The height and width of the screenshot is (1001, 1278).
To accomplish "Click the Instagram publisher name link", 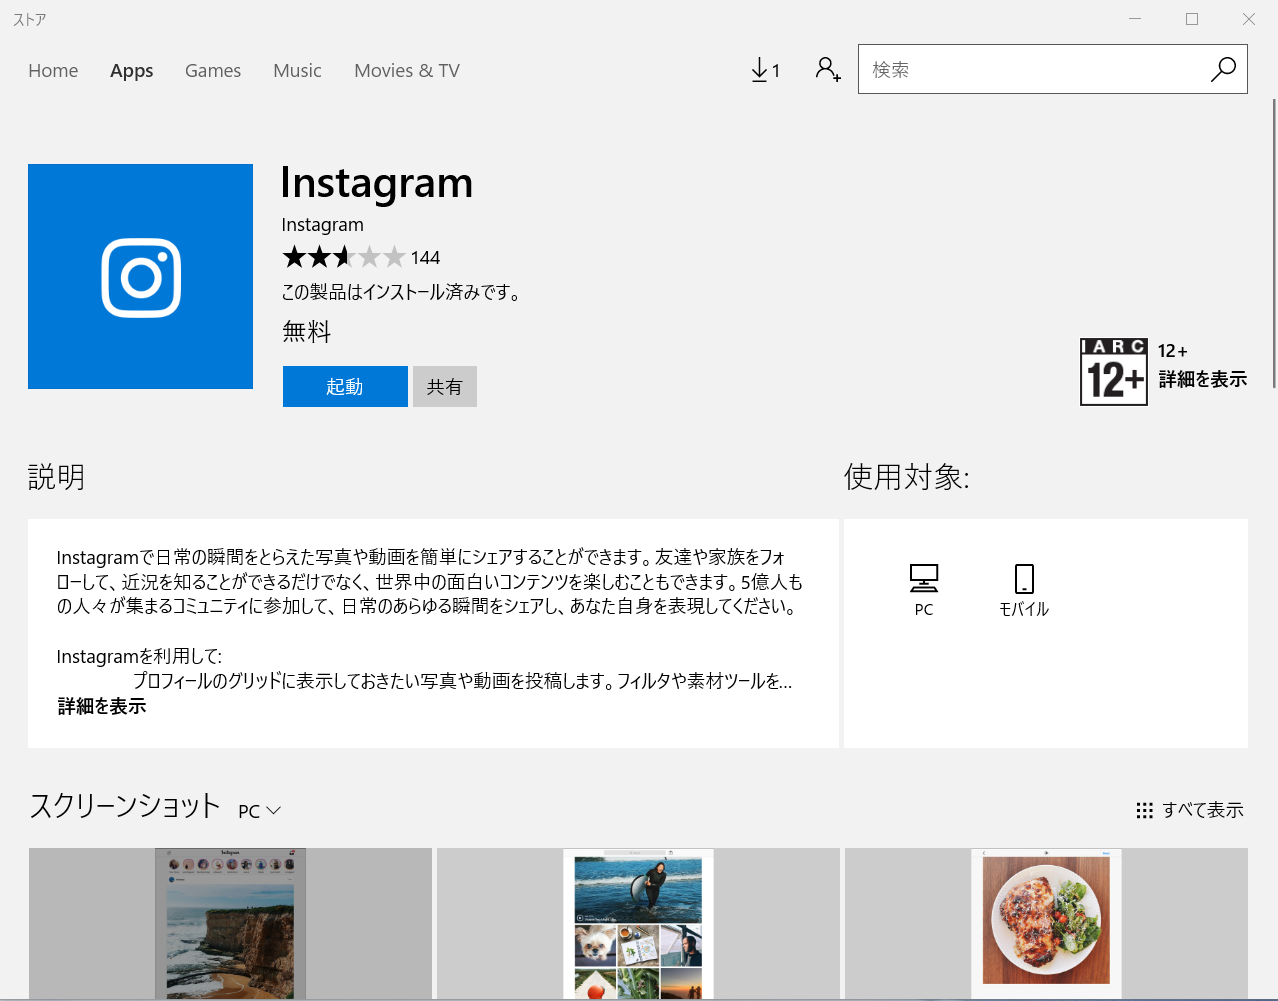I will tap(322, 225).
